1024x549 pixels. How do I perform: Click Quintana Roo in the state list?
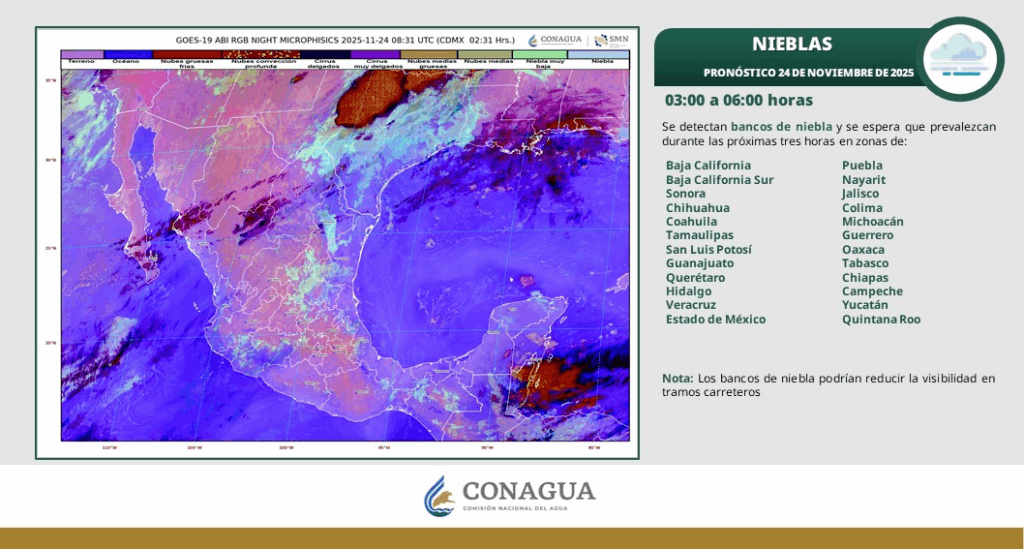pos(881,319)
